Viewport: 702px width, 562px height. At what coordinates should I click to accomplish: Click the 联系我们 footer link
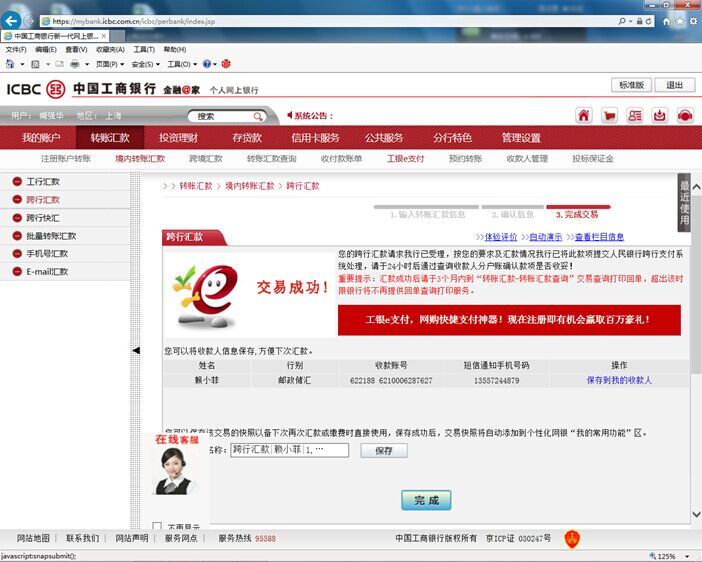[82, 538]
